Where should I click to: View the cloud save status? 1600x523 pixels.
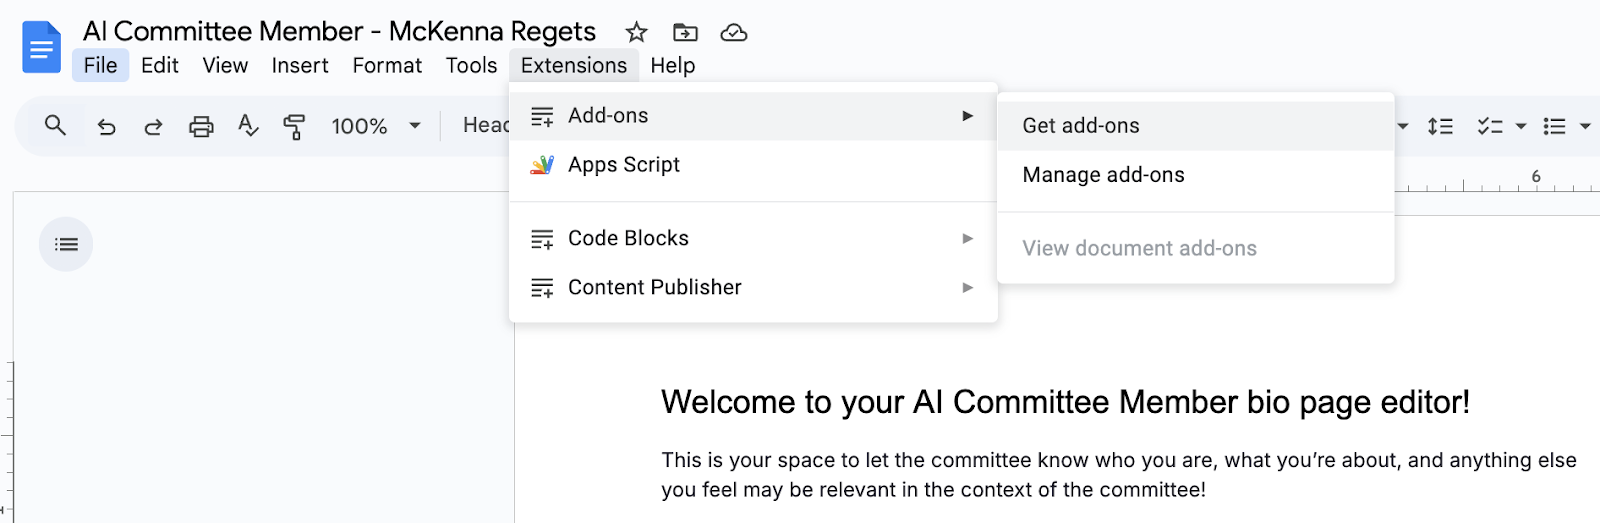[x=734, y=32]
